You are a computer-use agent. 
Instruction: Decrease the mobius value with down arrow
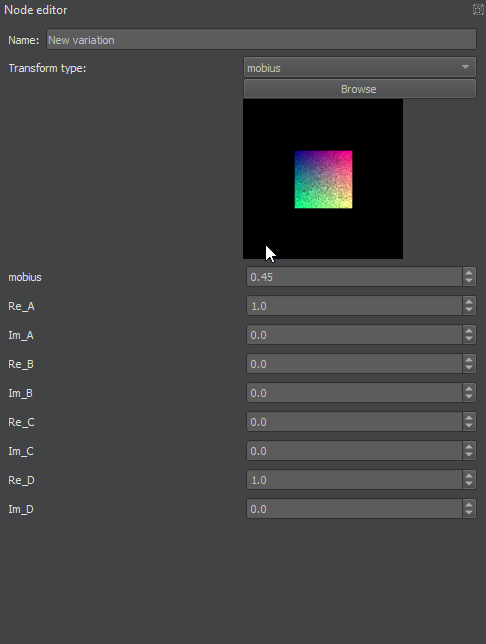point(469,281)
